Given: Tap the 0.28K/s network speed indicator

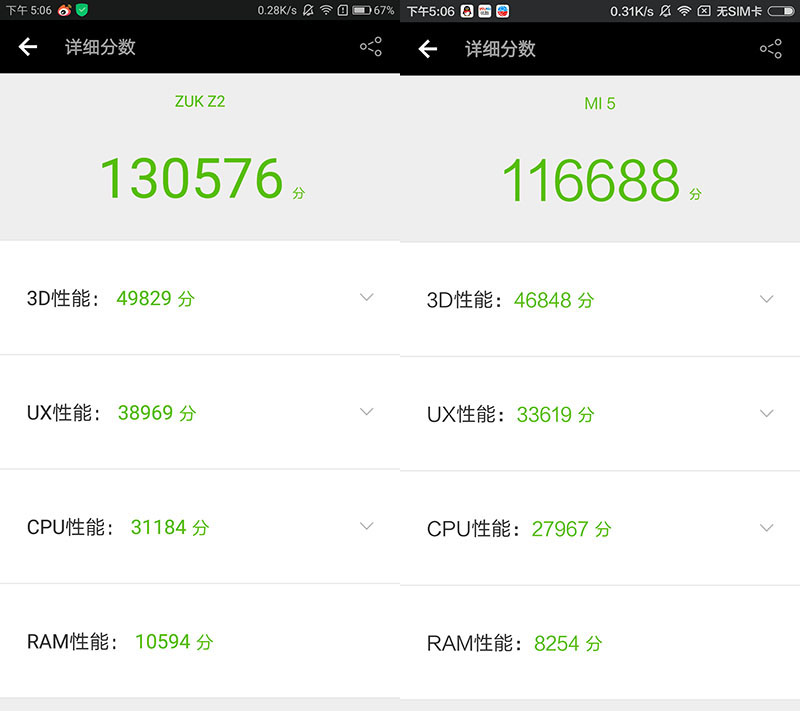Looking at the screenshot, I should point(277,10).
